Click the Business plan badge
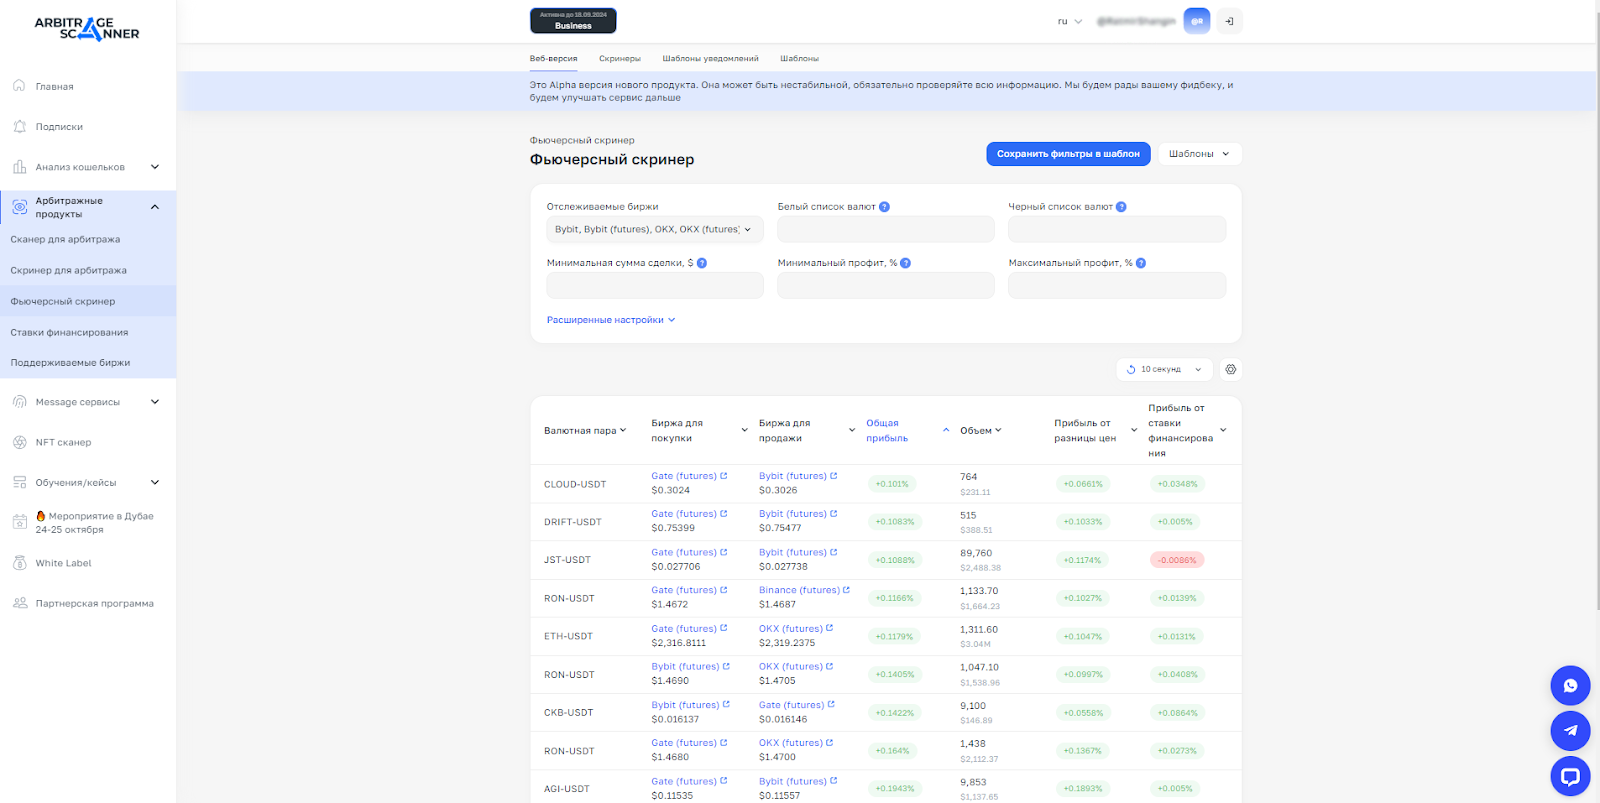Viewport: 1600px width, 803px height. (x=573, y=21)
